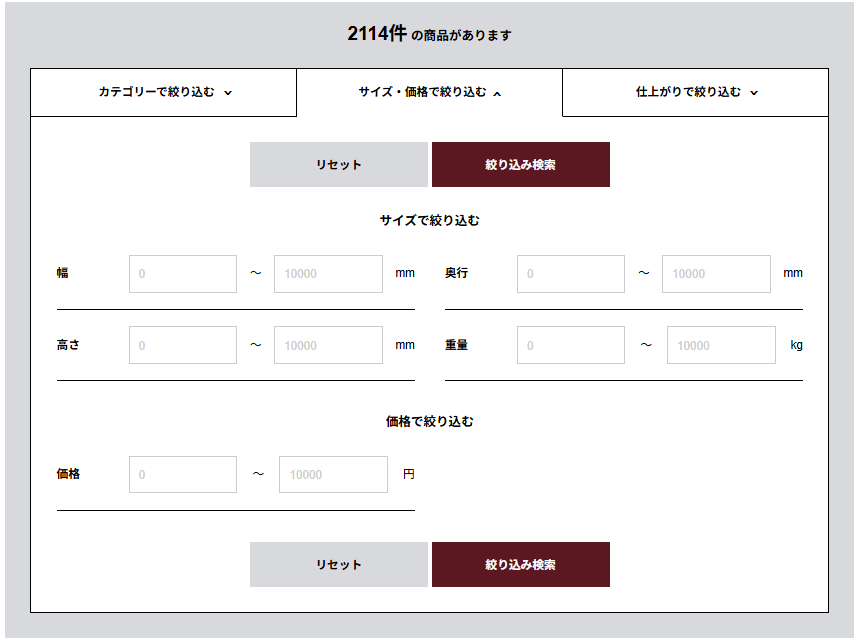This screenshot has height=642, width=859.
Task: Click chevron icon beside カテゴリーで絞り込む
Action: [x=228, y=93]
